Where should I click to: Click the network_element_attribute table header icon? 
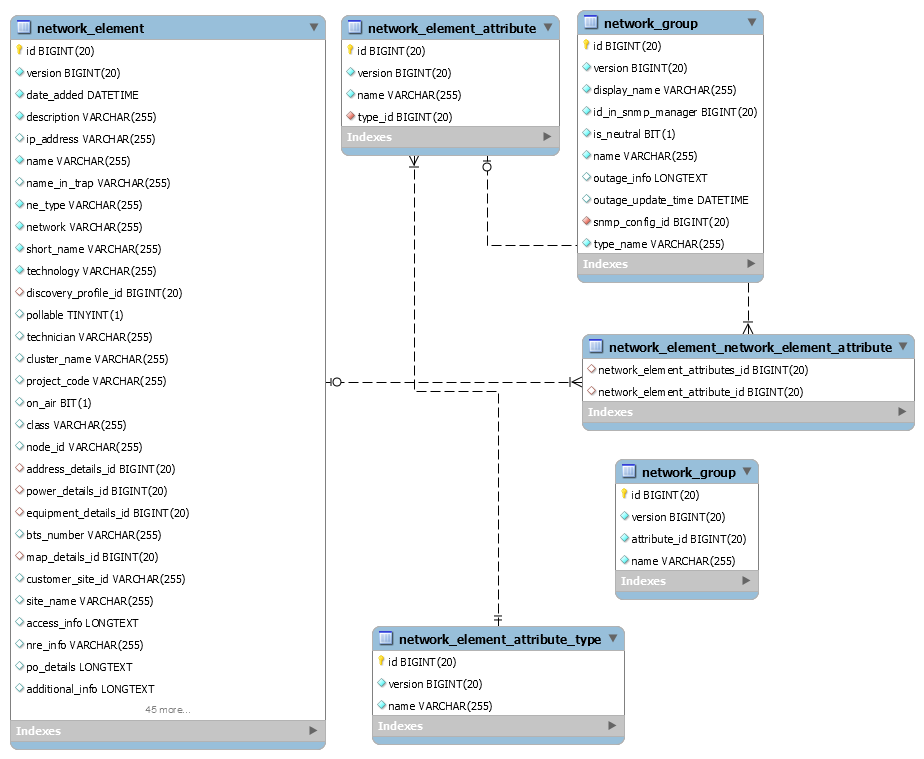coord(355,28)
